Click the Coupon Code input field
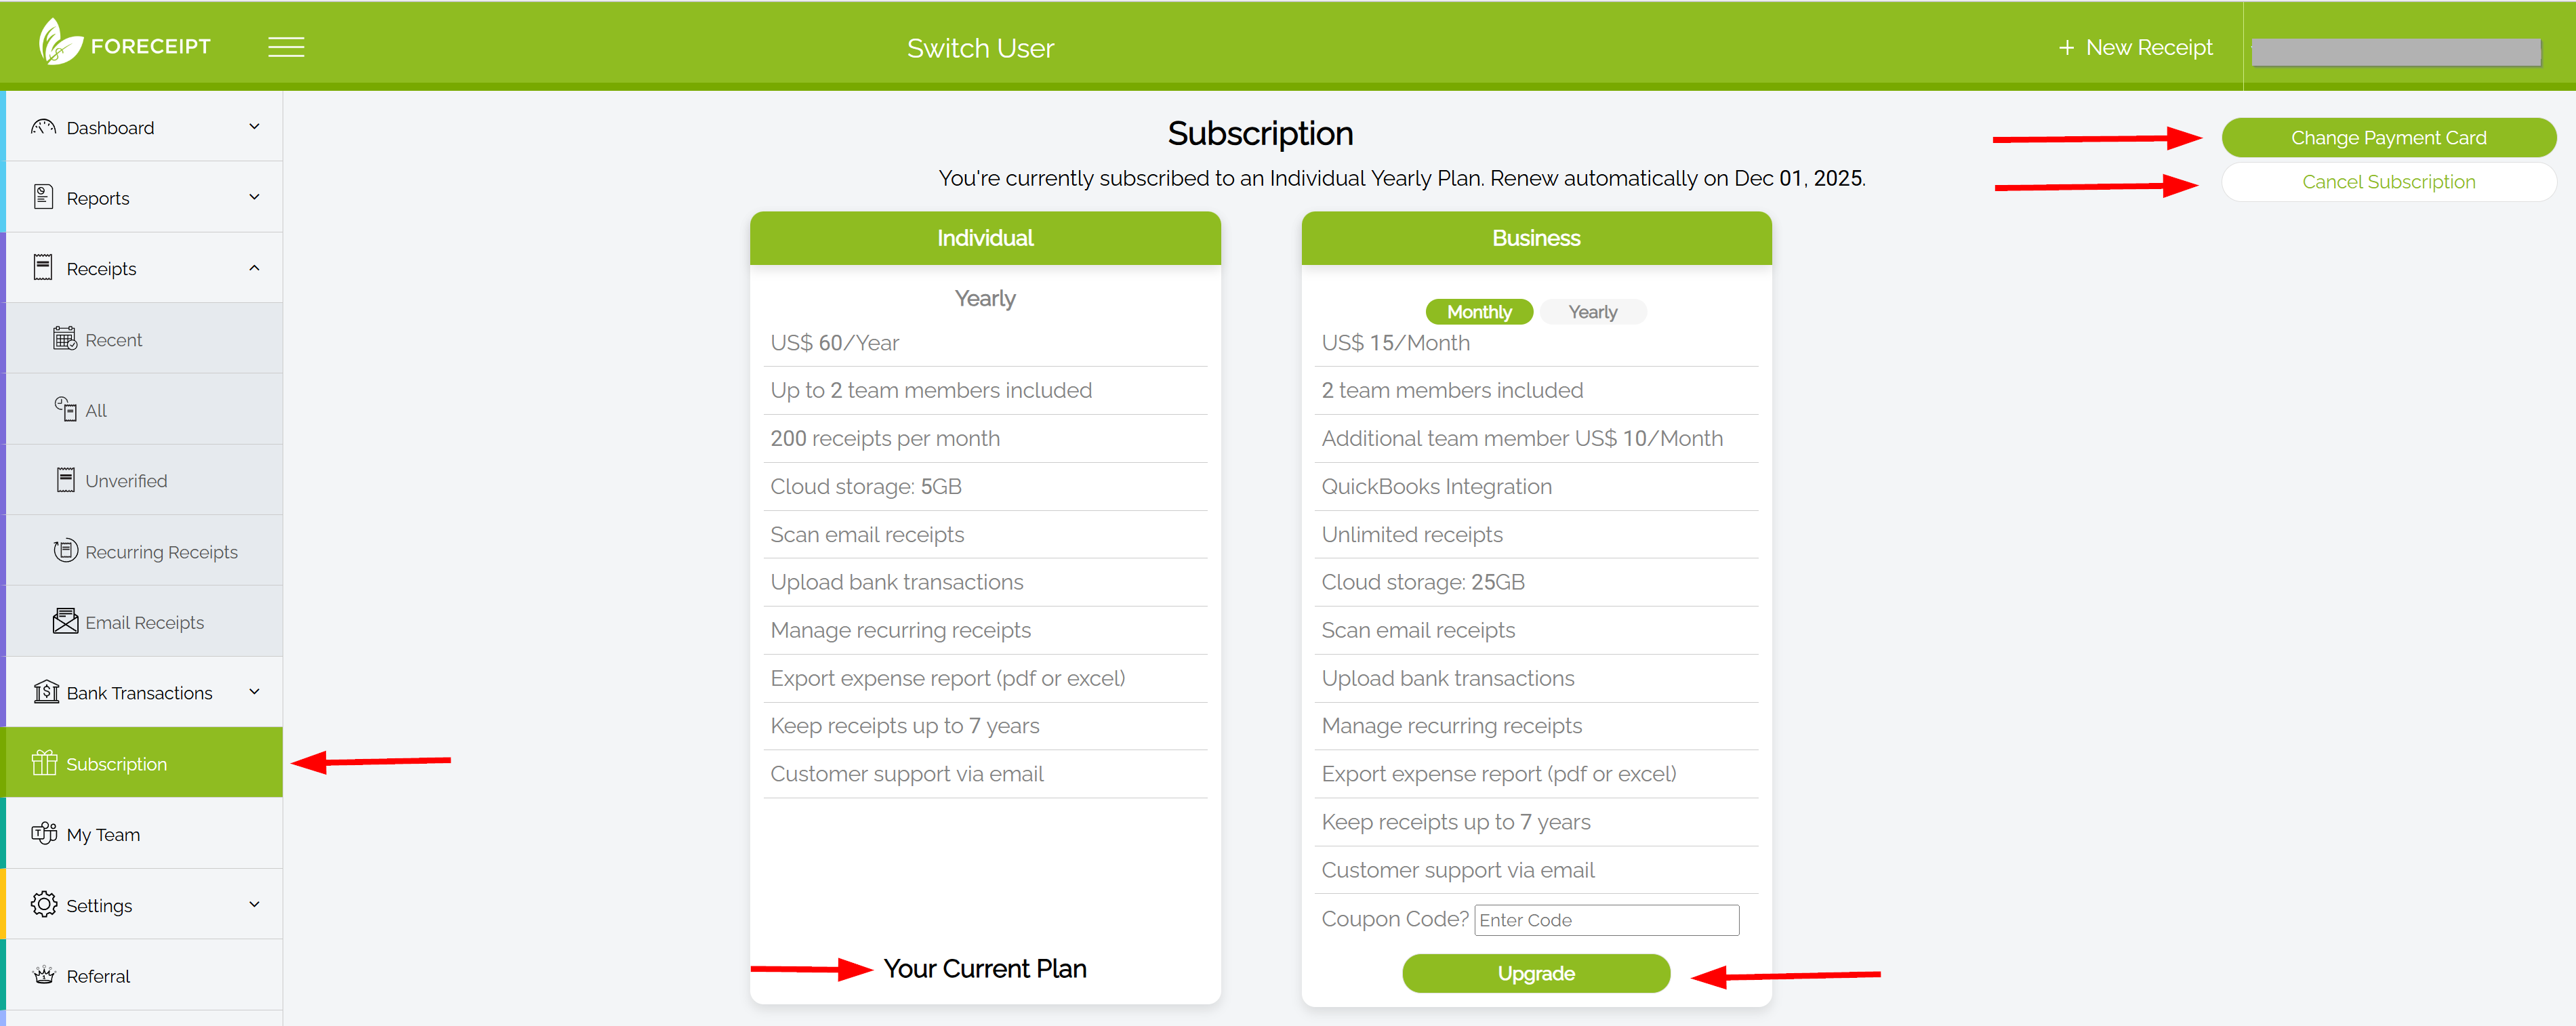Viewport: 2576px width, 1026px height. 1606,920
